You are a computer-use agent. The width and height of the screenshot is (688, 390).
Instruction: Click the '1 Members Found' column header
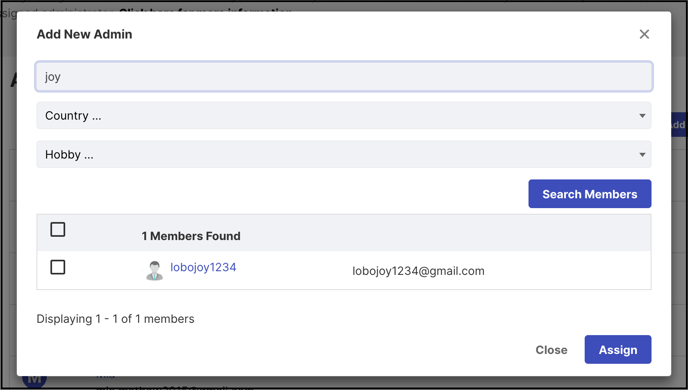[191, 236]
